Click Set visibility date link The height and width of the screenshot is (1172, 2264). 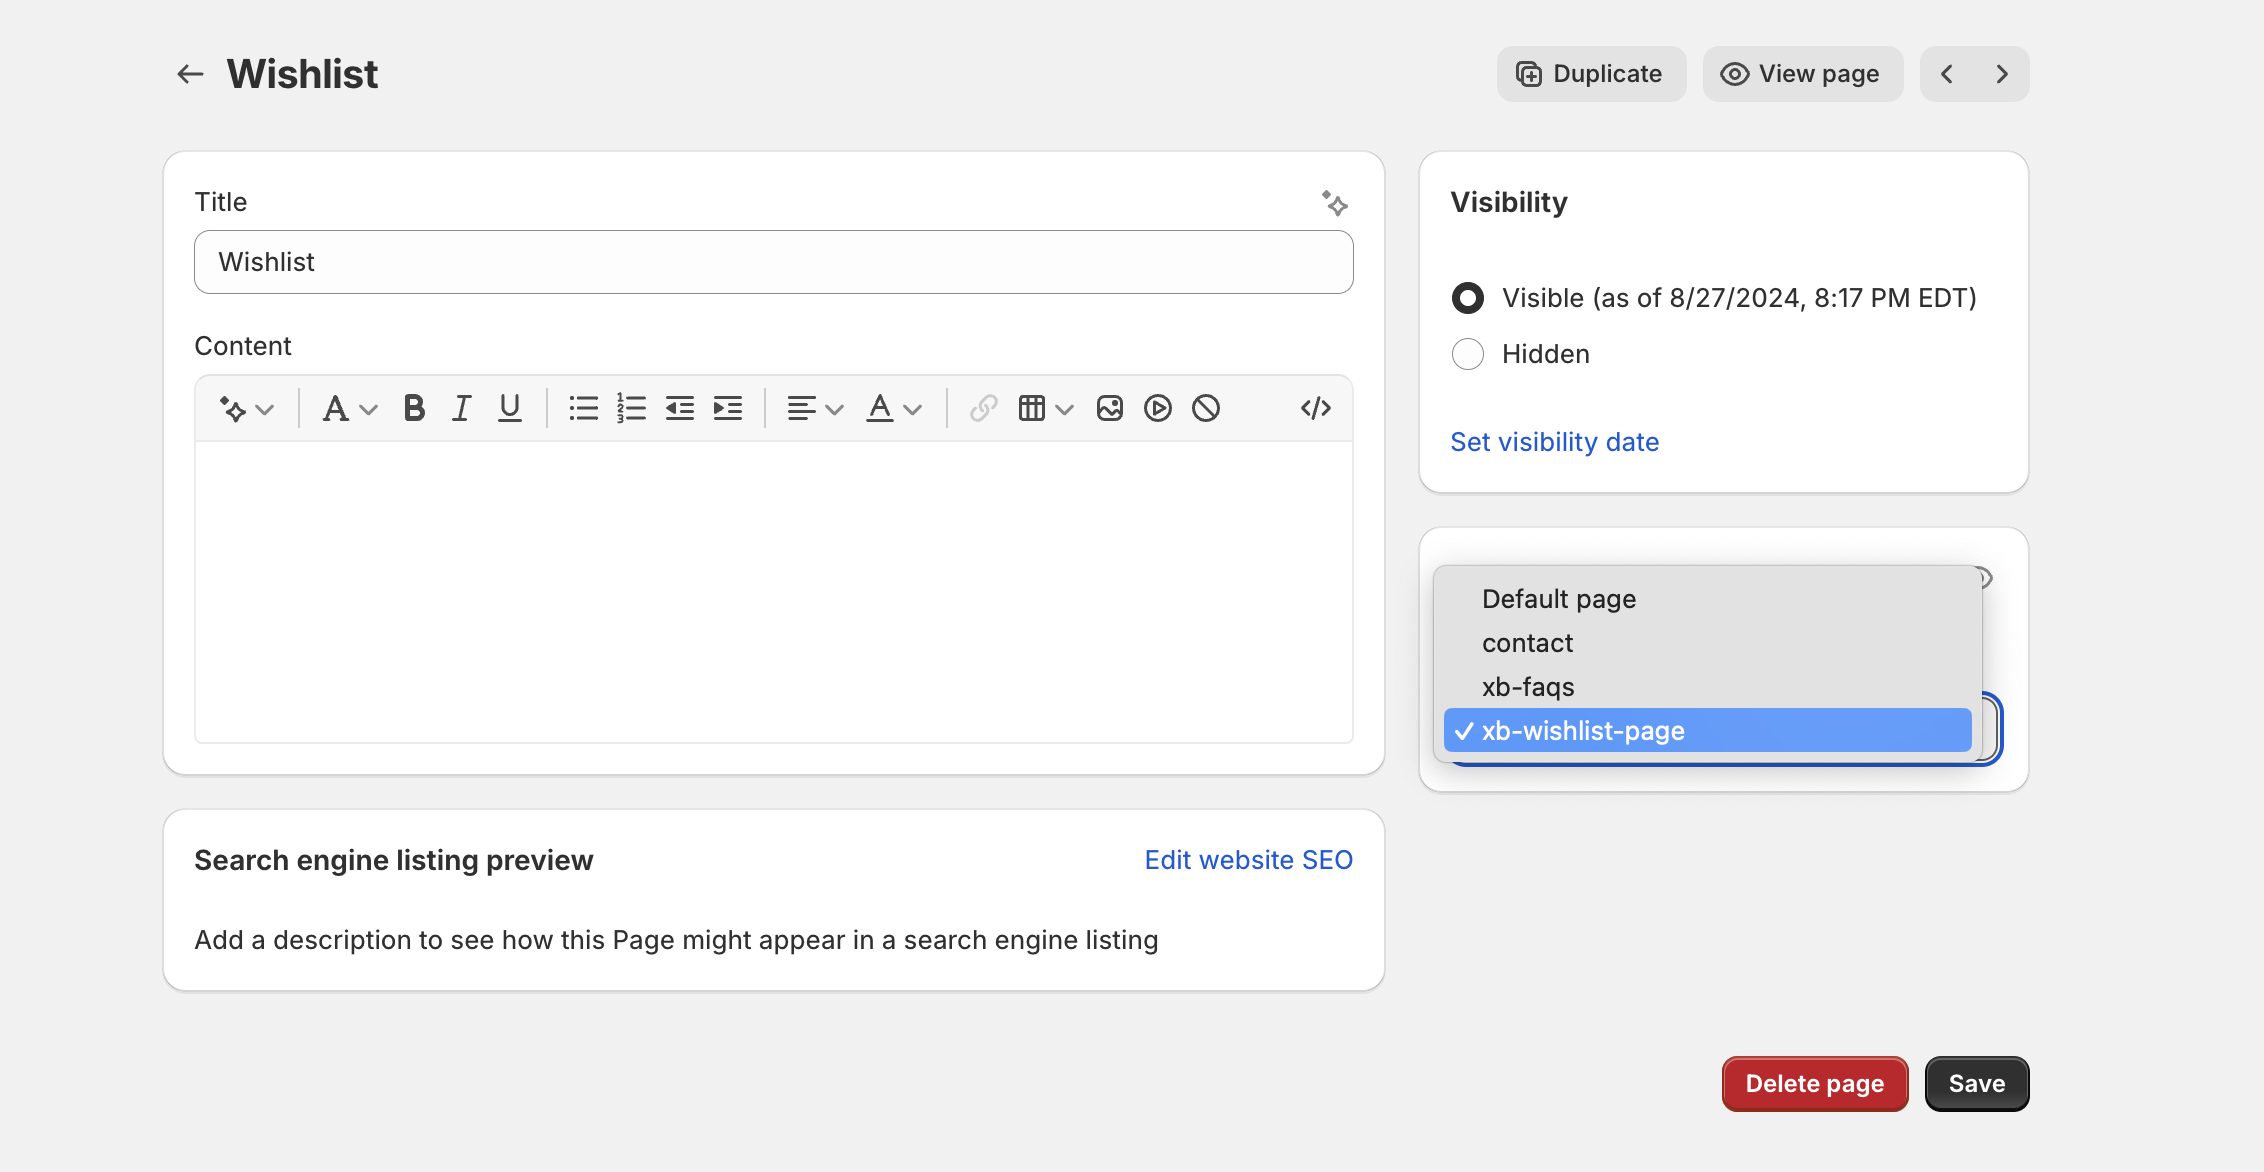[x=1554, y=442]
